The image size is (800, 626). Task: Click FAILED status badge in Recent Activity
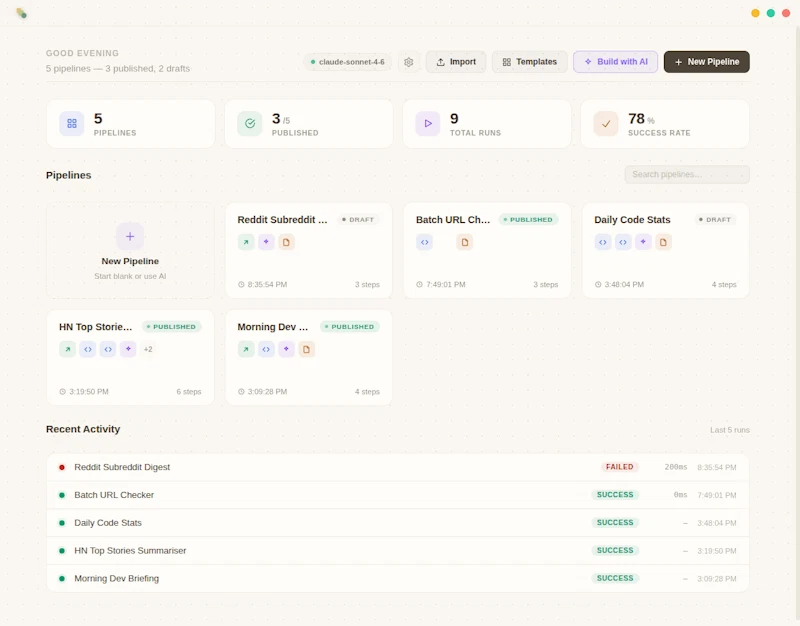[x=619, y=467]
